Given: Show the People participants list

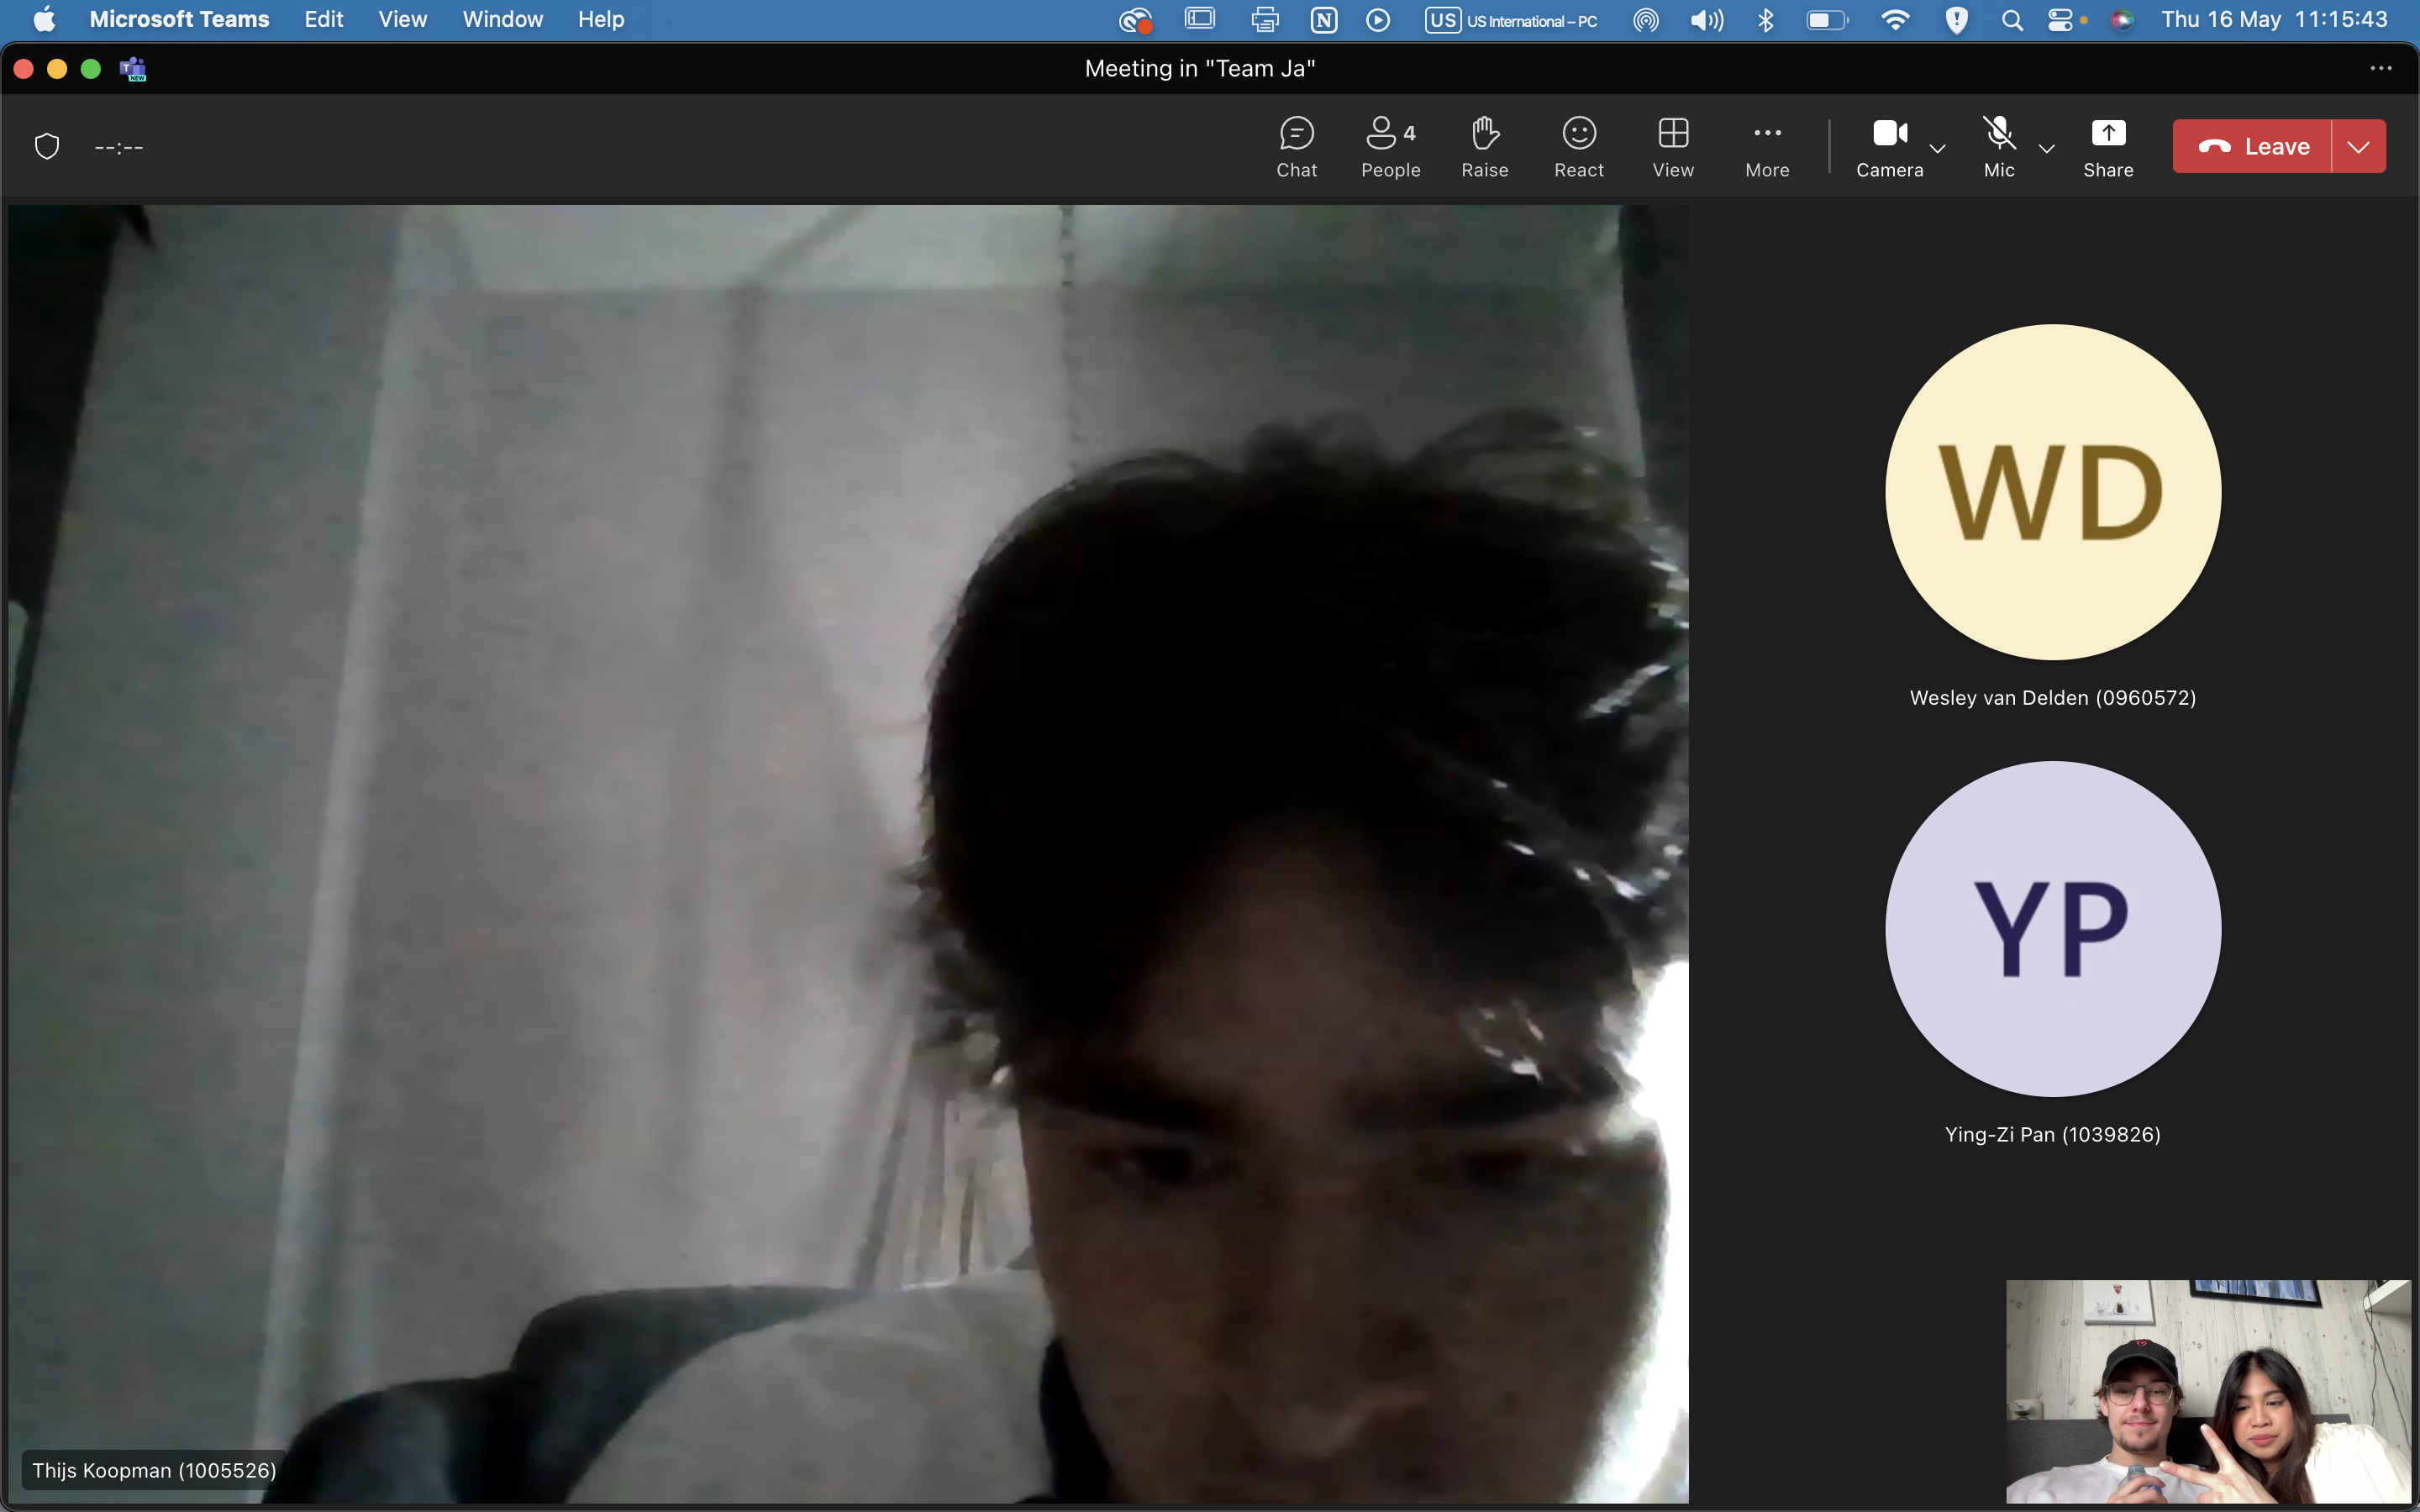Looking at the screenshot, I should pyautogui.click(x=1390, y=147).
